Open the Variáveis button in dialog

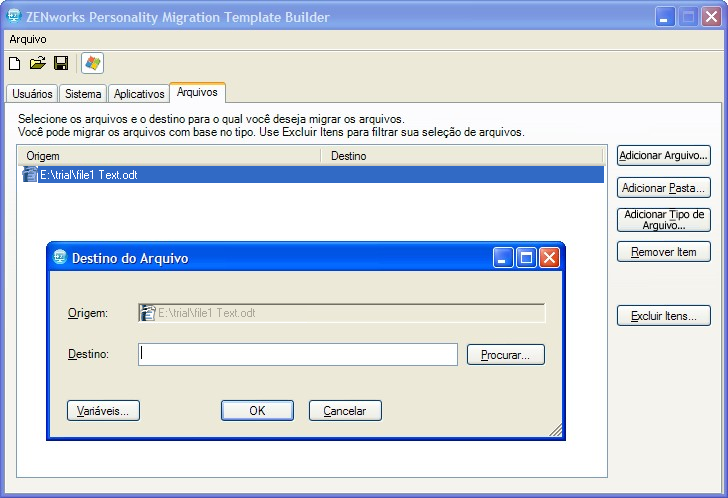(103, 411)
